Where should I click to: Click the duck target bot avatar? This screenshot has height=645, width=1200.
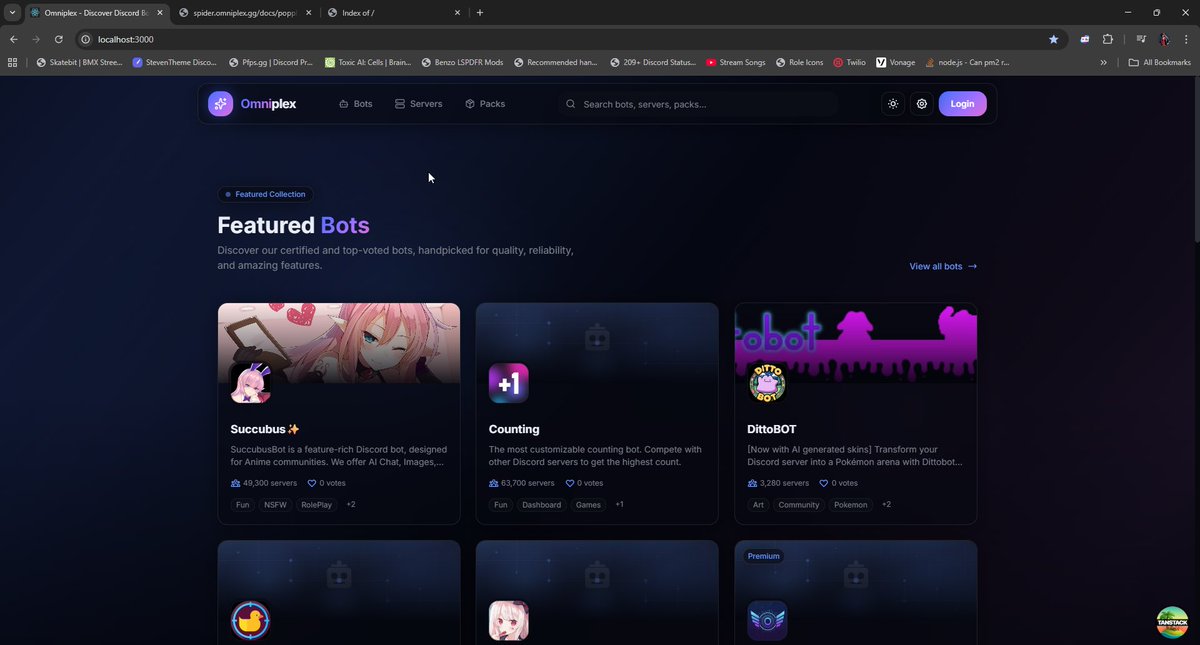[x=250, y=620]
